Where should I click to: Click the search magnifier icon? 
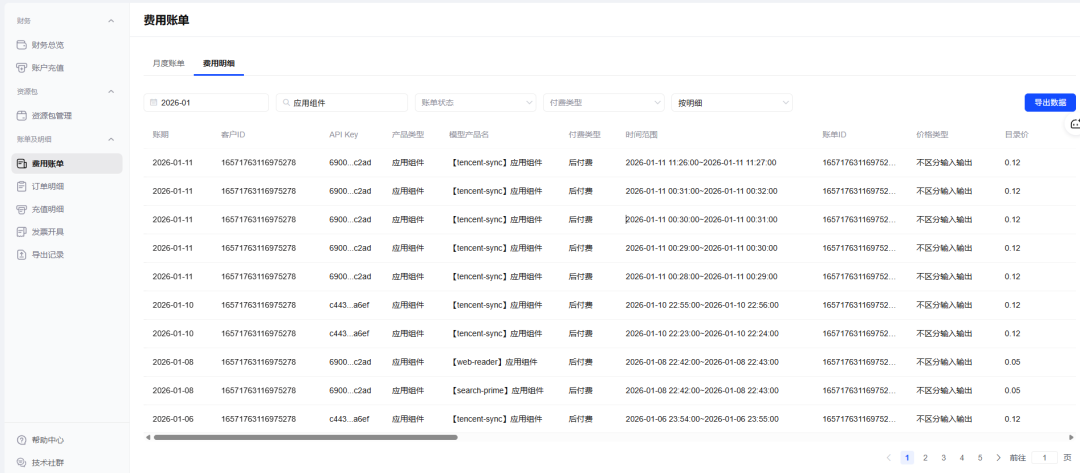(x=286, y=103)
